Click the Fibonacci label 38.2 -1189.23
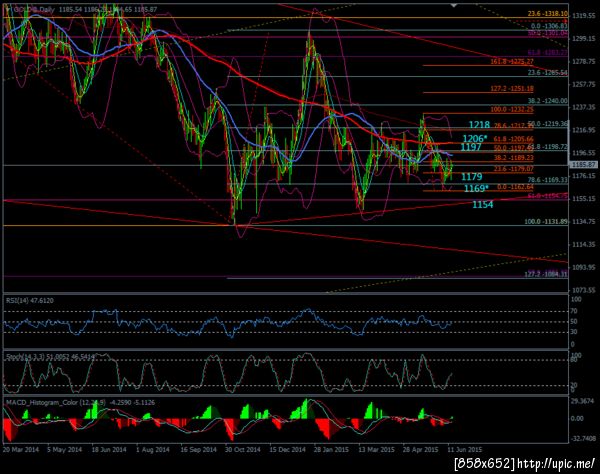 514,158
